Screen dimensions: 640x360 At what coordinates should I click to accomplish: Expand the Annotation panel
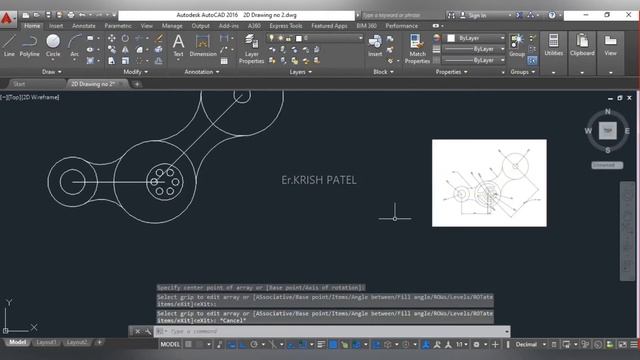pos(202,72)
